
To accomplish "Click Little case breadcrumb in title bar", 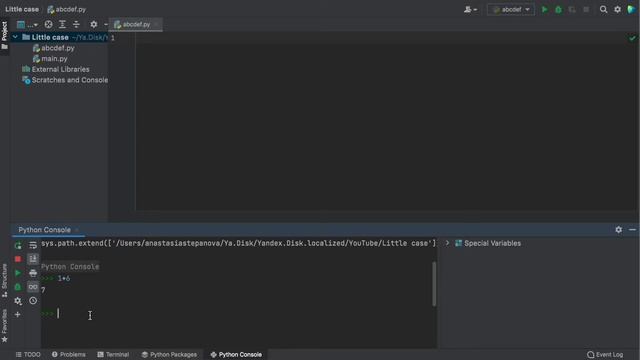I will (x=22, y=9).
